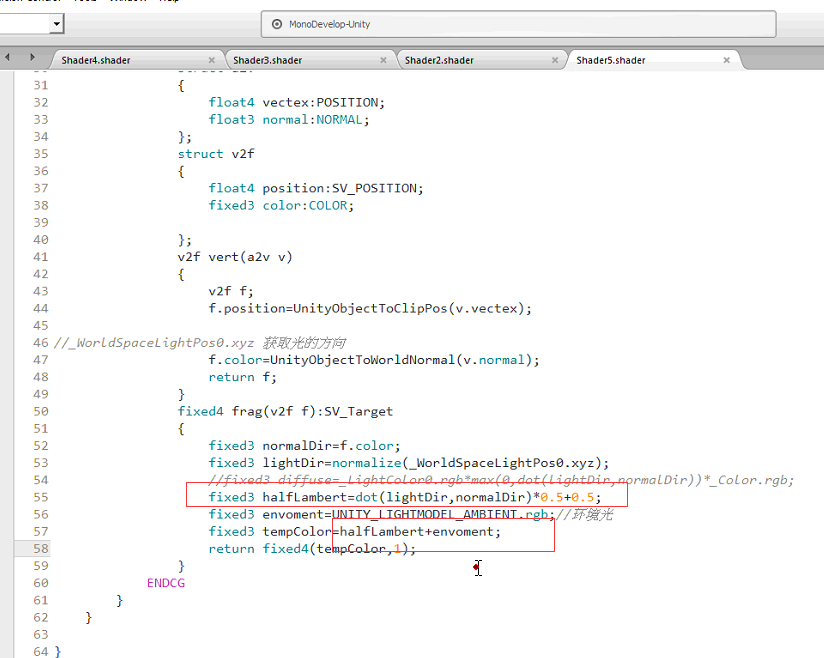
Task: Click 'float4 vectex:POSITION;' on line 32
Action: 296,102
